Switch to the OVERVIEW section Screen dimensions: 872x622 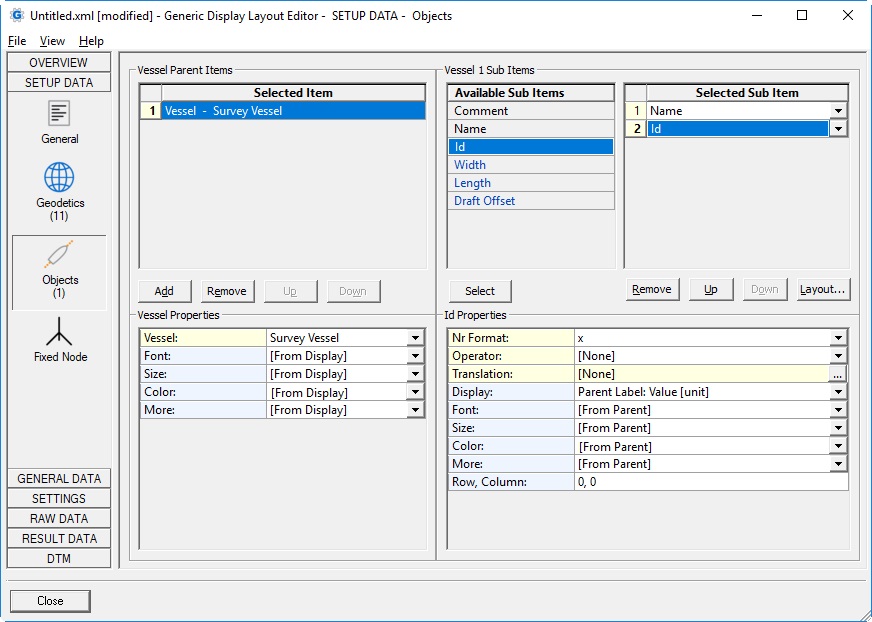59,62
